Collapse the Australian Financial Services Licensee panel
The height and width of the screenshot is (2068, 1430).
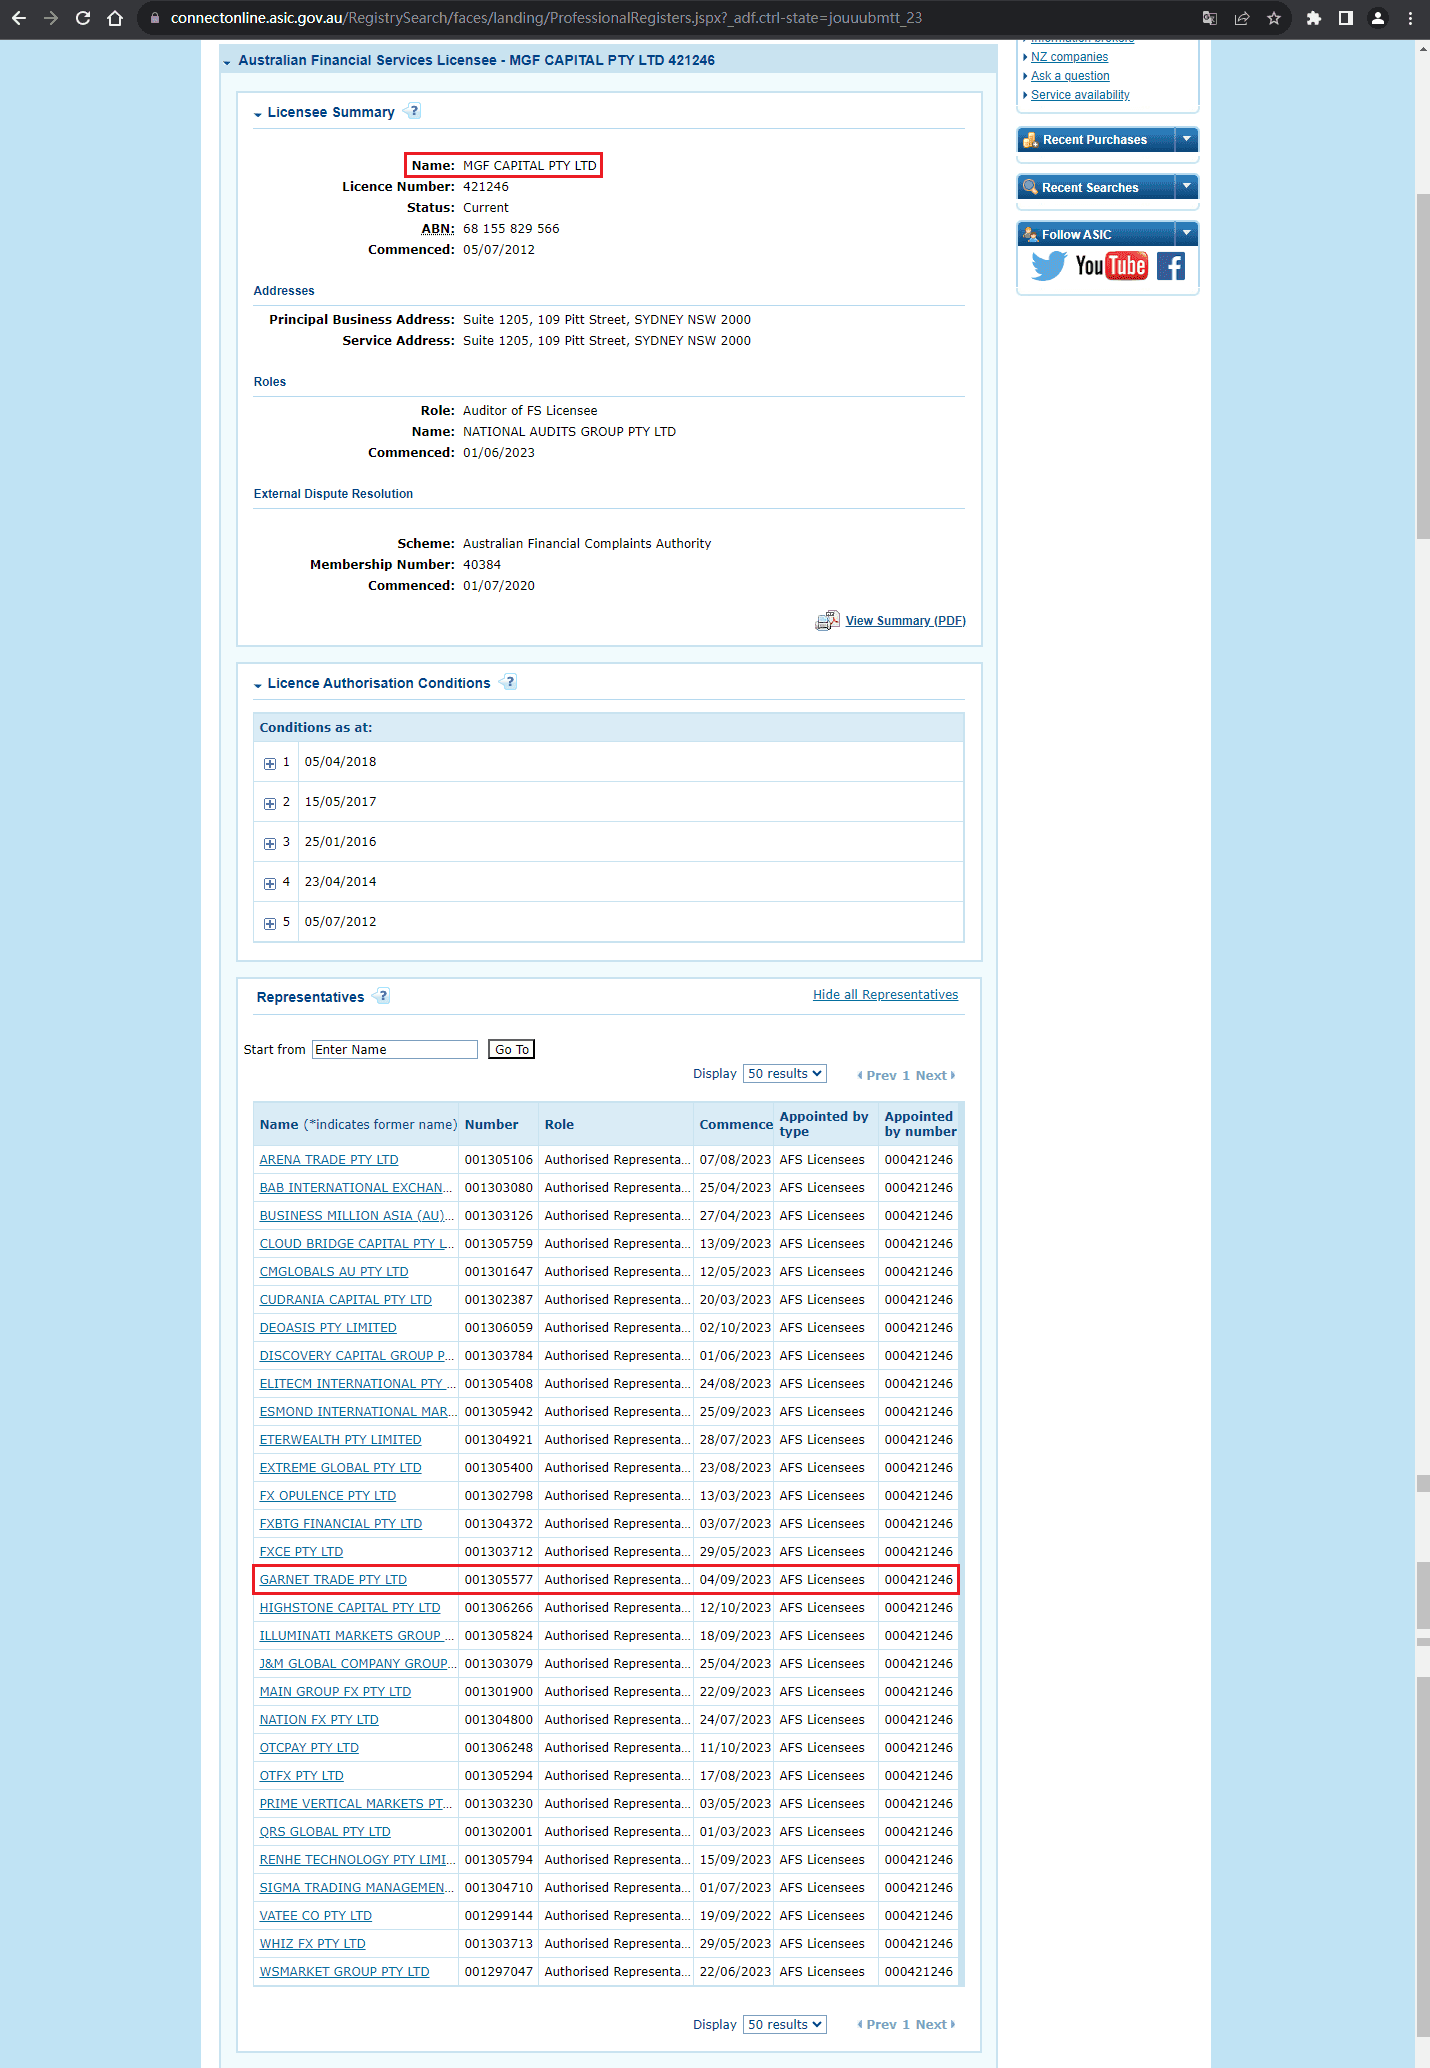(x=227, y=62)
